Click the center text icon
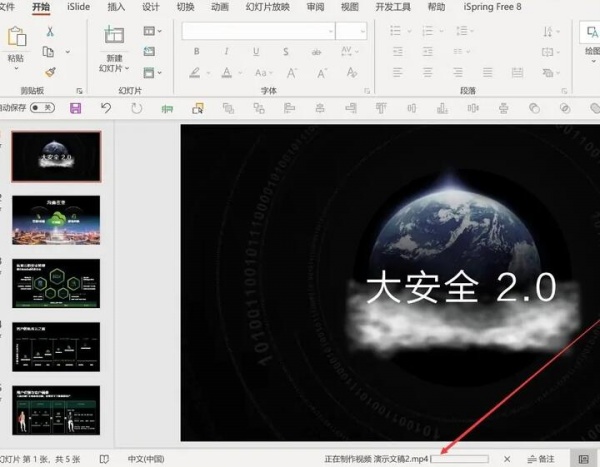The width and height of the screenshot is (600, 467). pyautogui.click(x=427, y=72)
